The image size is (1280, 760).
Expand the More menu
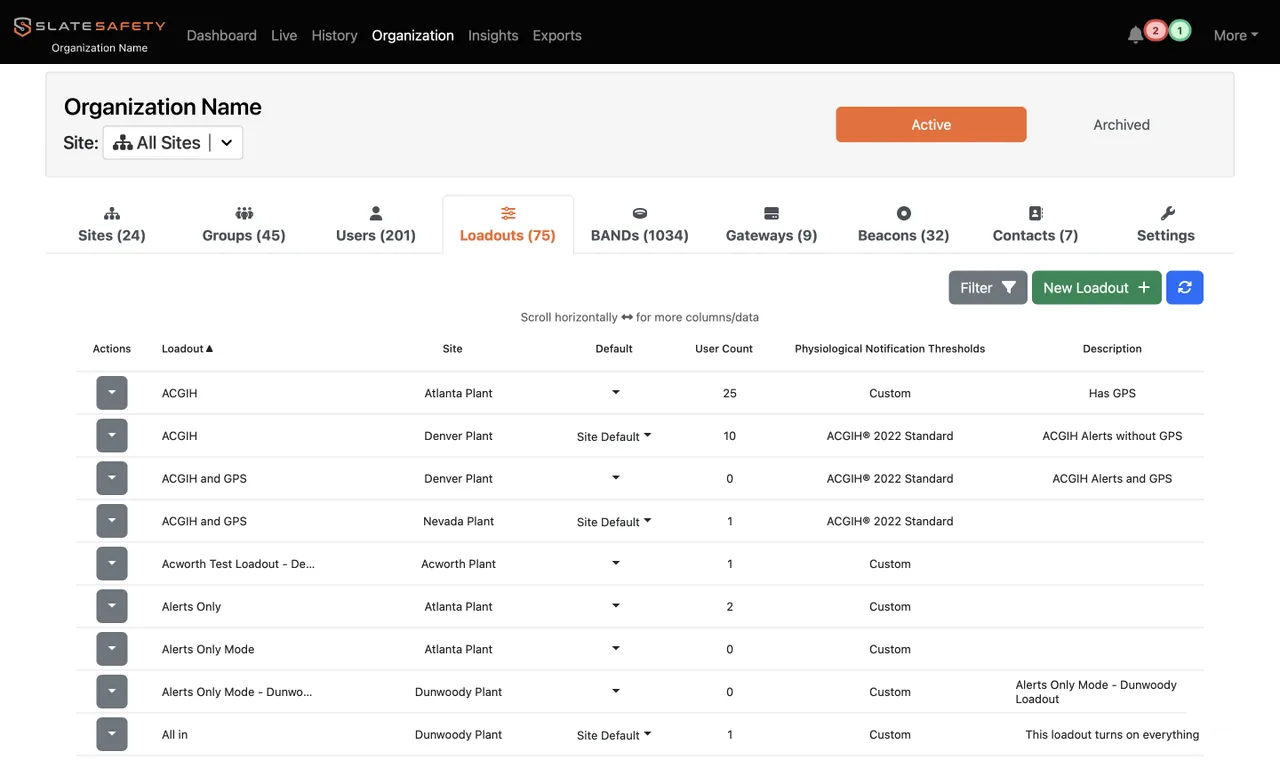click(x=1236, y=35)
